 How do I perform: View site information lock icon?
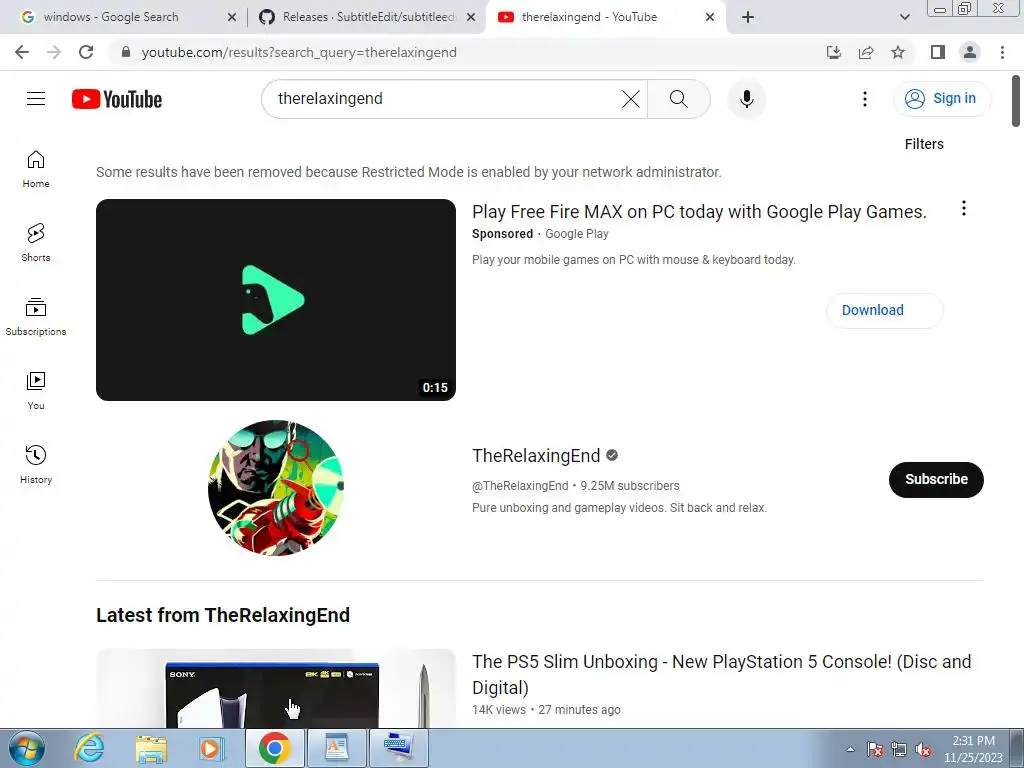coord(126,52)
